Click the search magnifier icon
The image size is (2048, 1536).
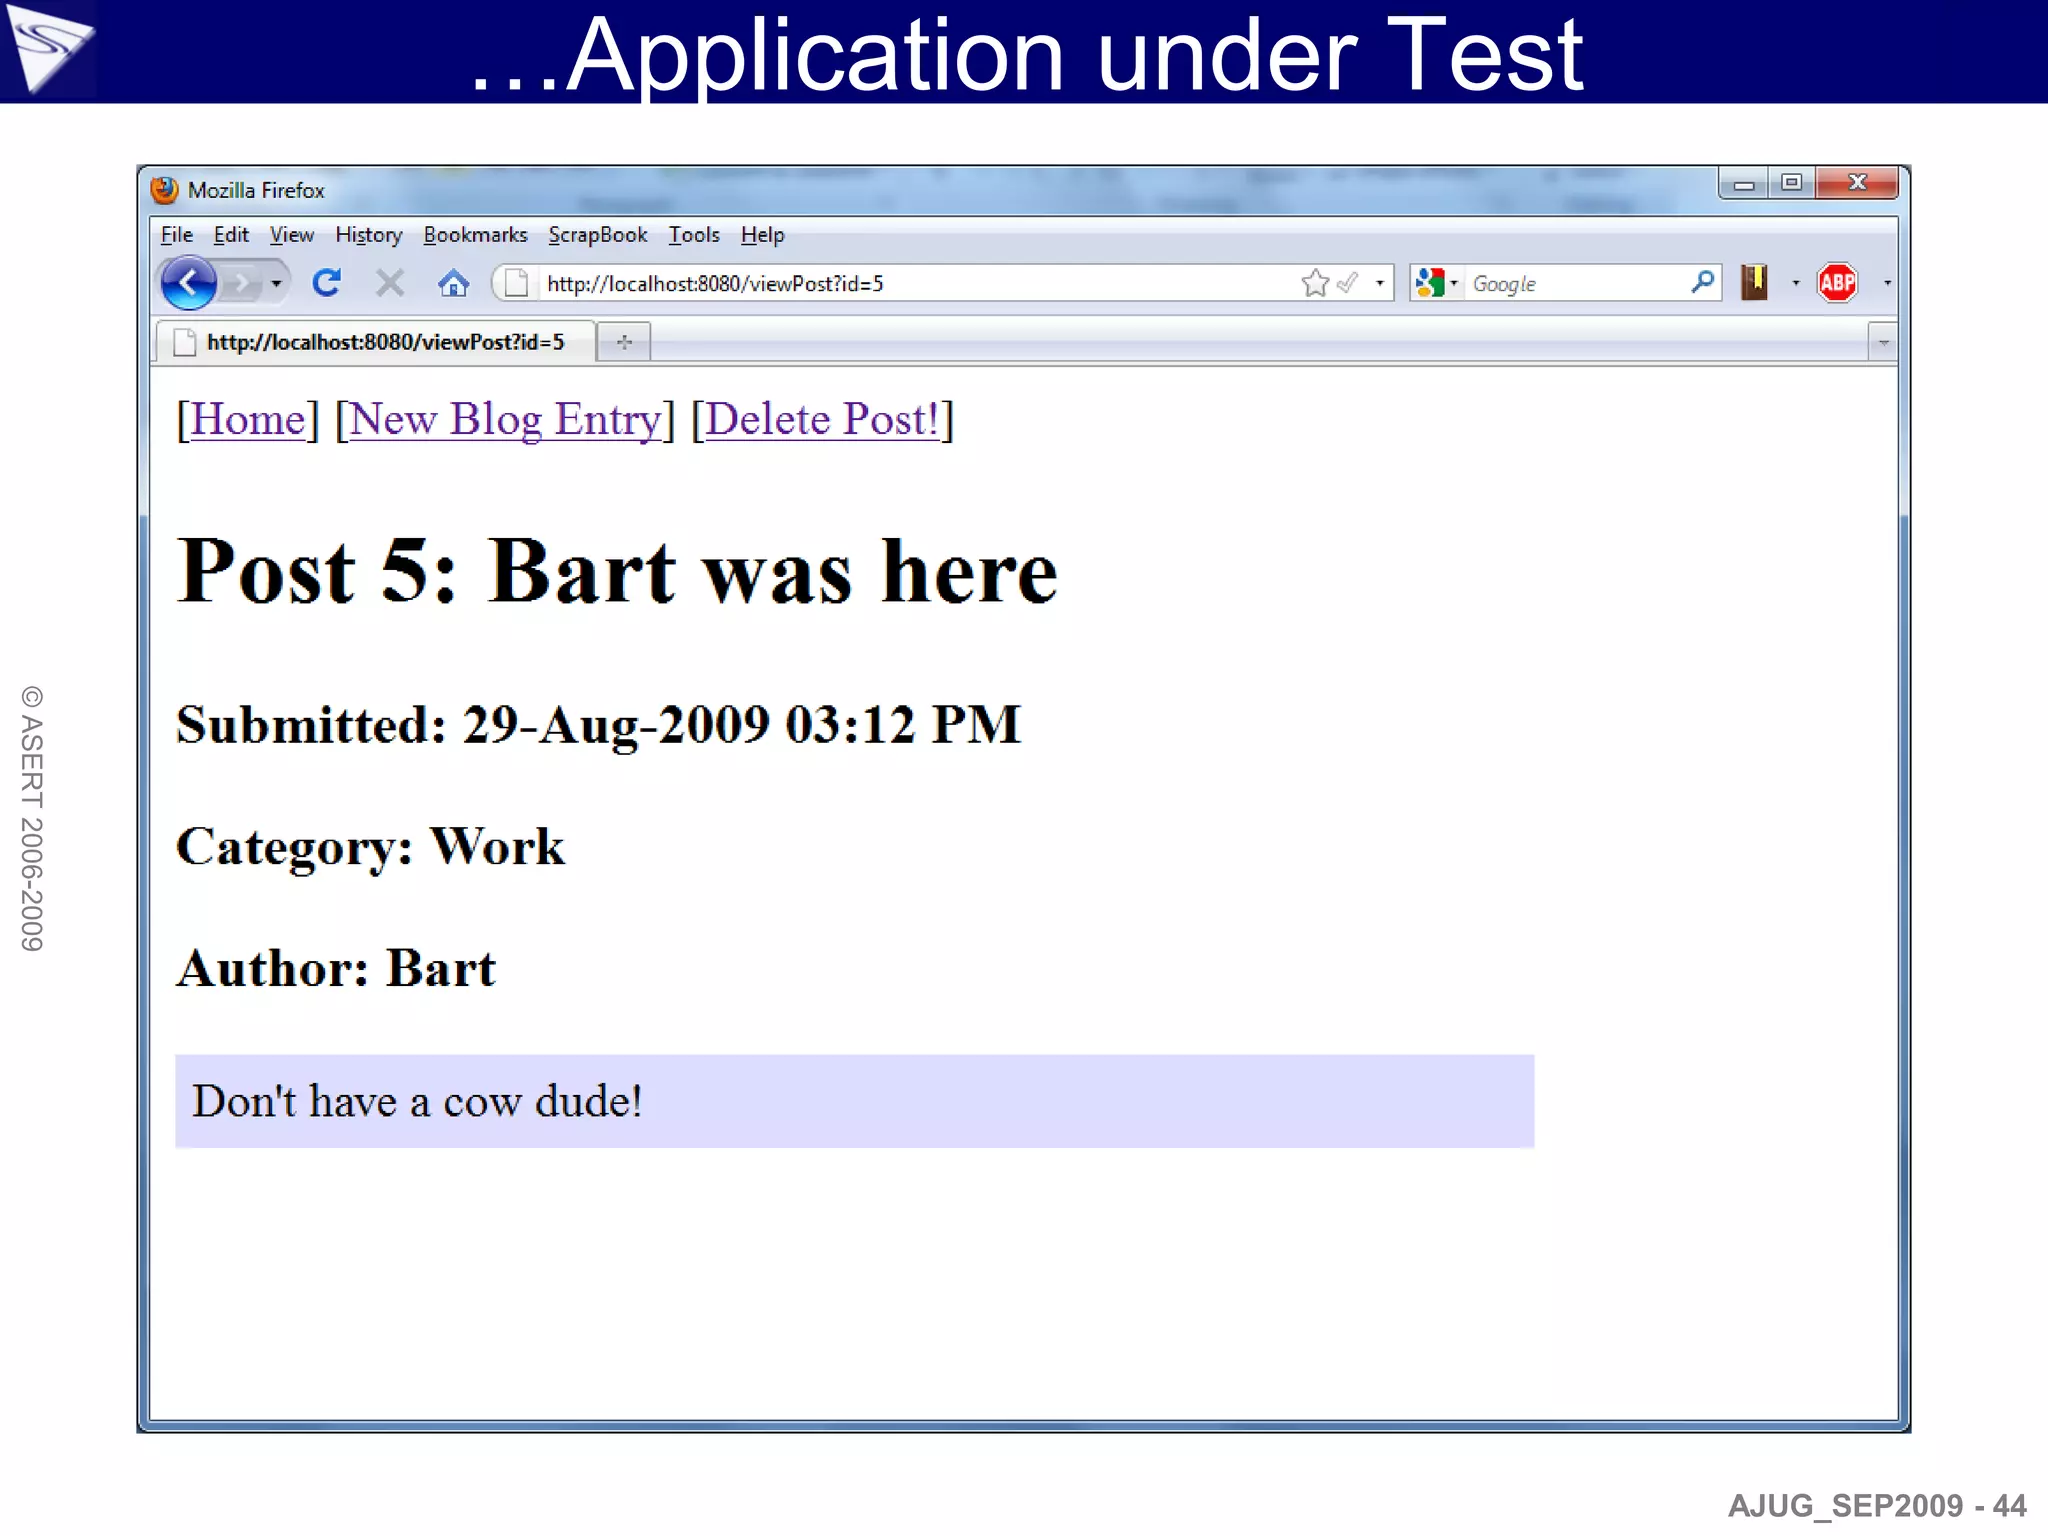(x=1702, y=283)
